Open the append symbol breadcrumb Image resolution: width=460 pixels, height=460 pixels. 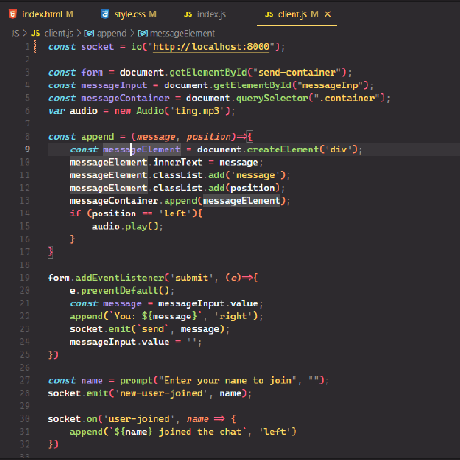(x=112, y=33)
